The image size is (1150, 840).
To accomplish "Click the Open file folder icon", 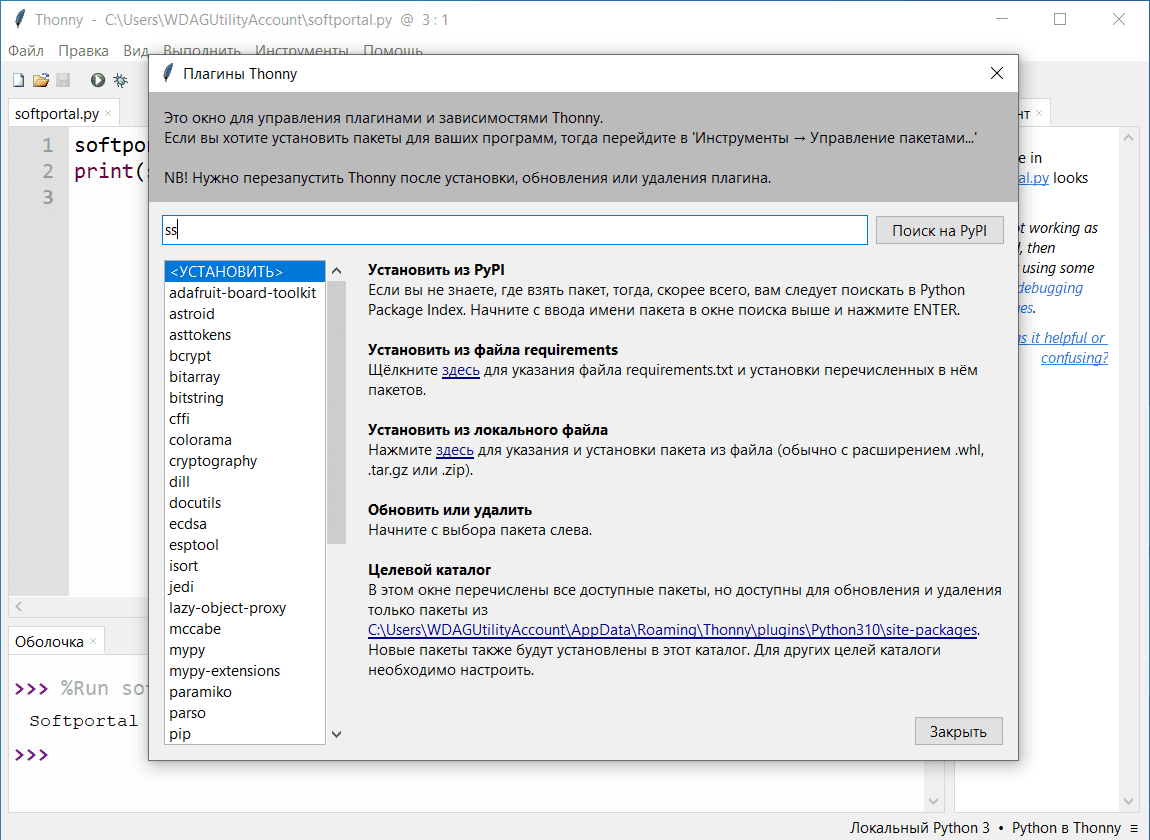I will 40,80.
